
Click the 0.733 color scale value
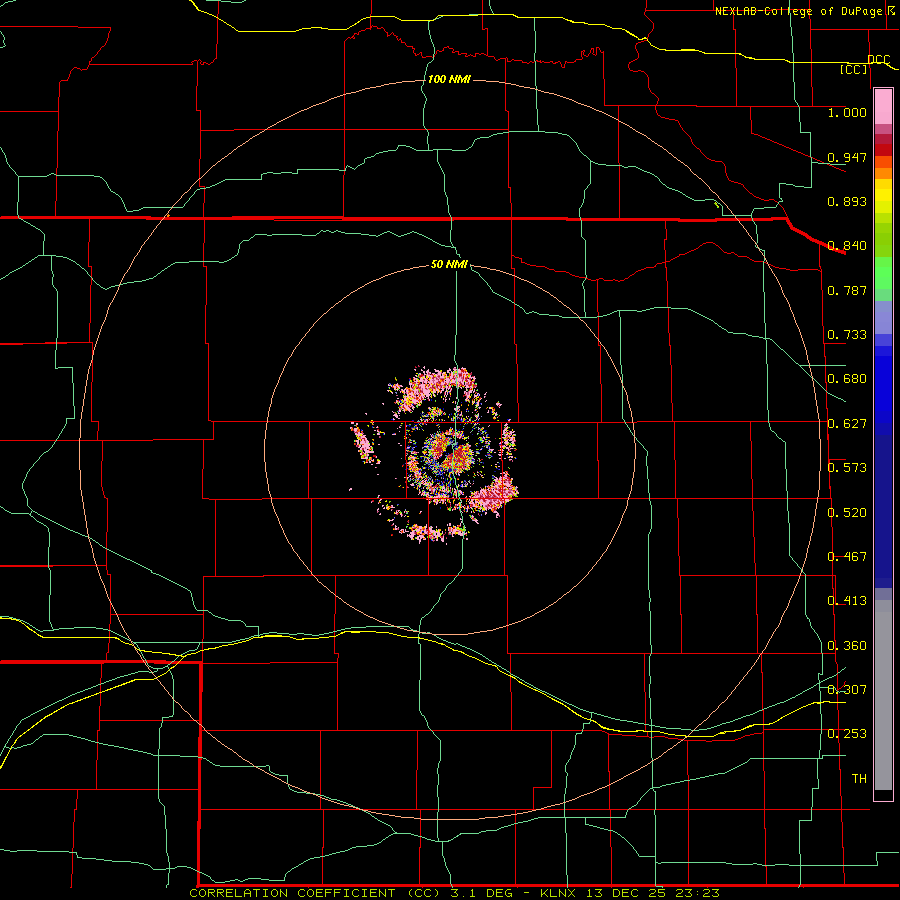click(847, 335)
